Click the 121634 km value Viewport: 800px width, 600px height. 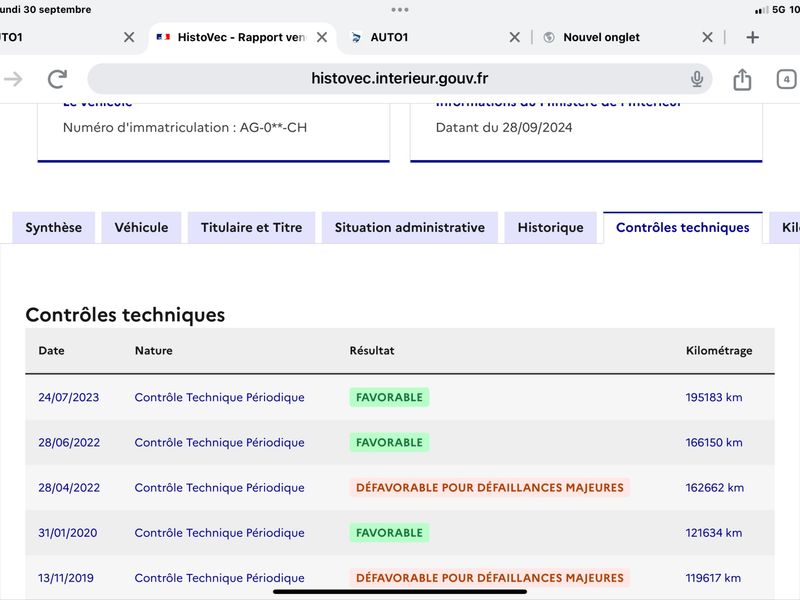pos(714,533)
